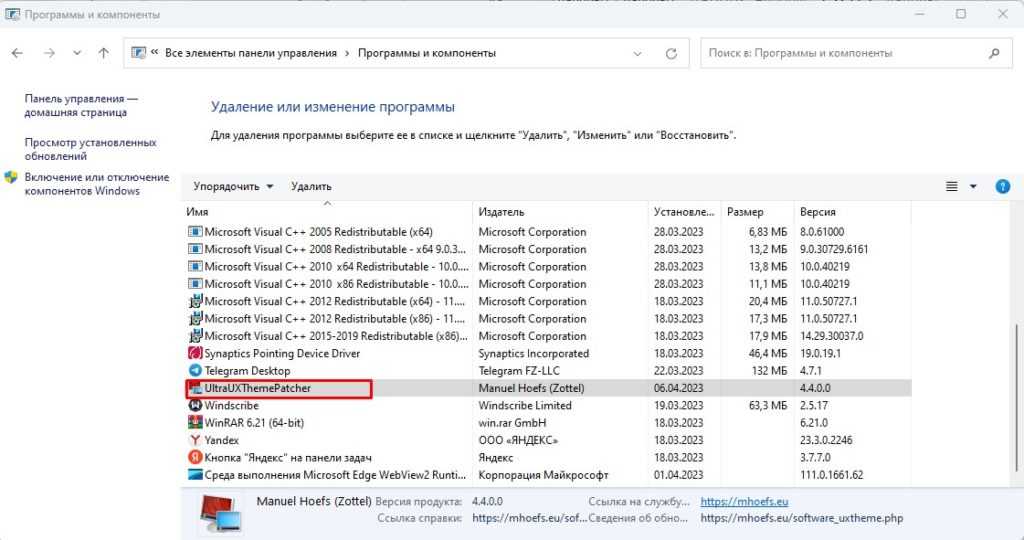Open the Упорядочить dropdown menu
The image size is (1024, 540).
(x=233, y=186)
